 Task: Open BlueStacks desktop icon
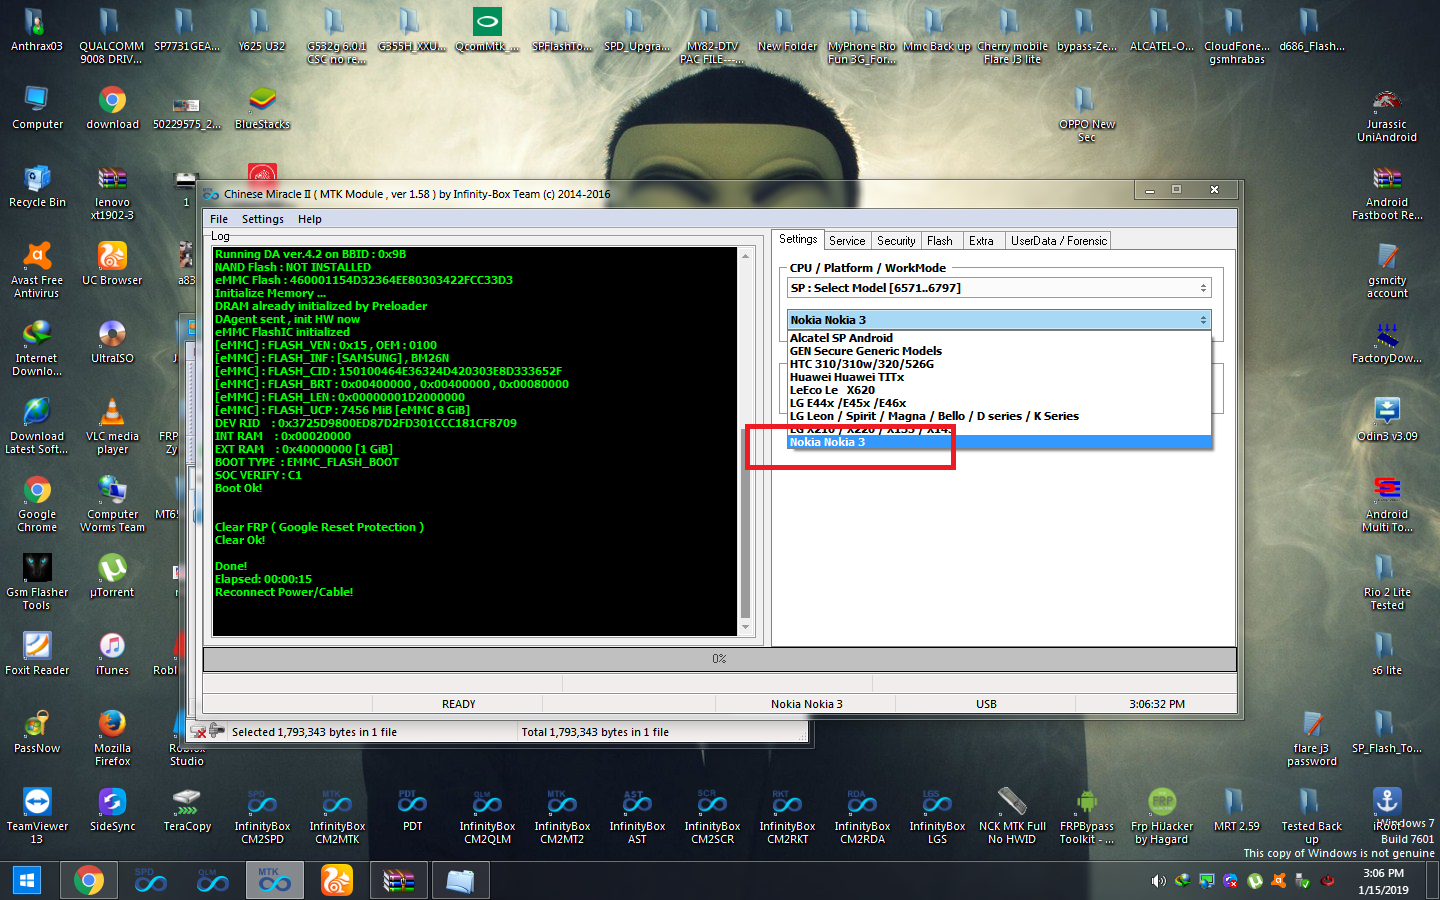(x=262, y=108)
